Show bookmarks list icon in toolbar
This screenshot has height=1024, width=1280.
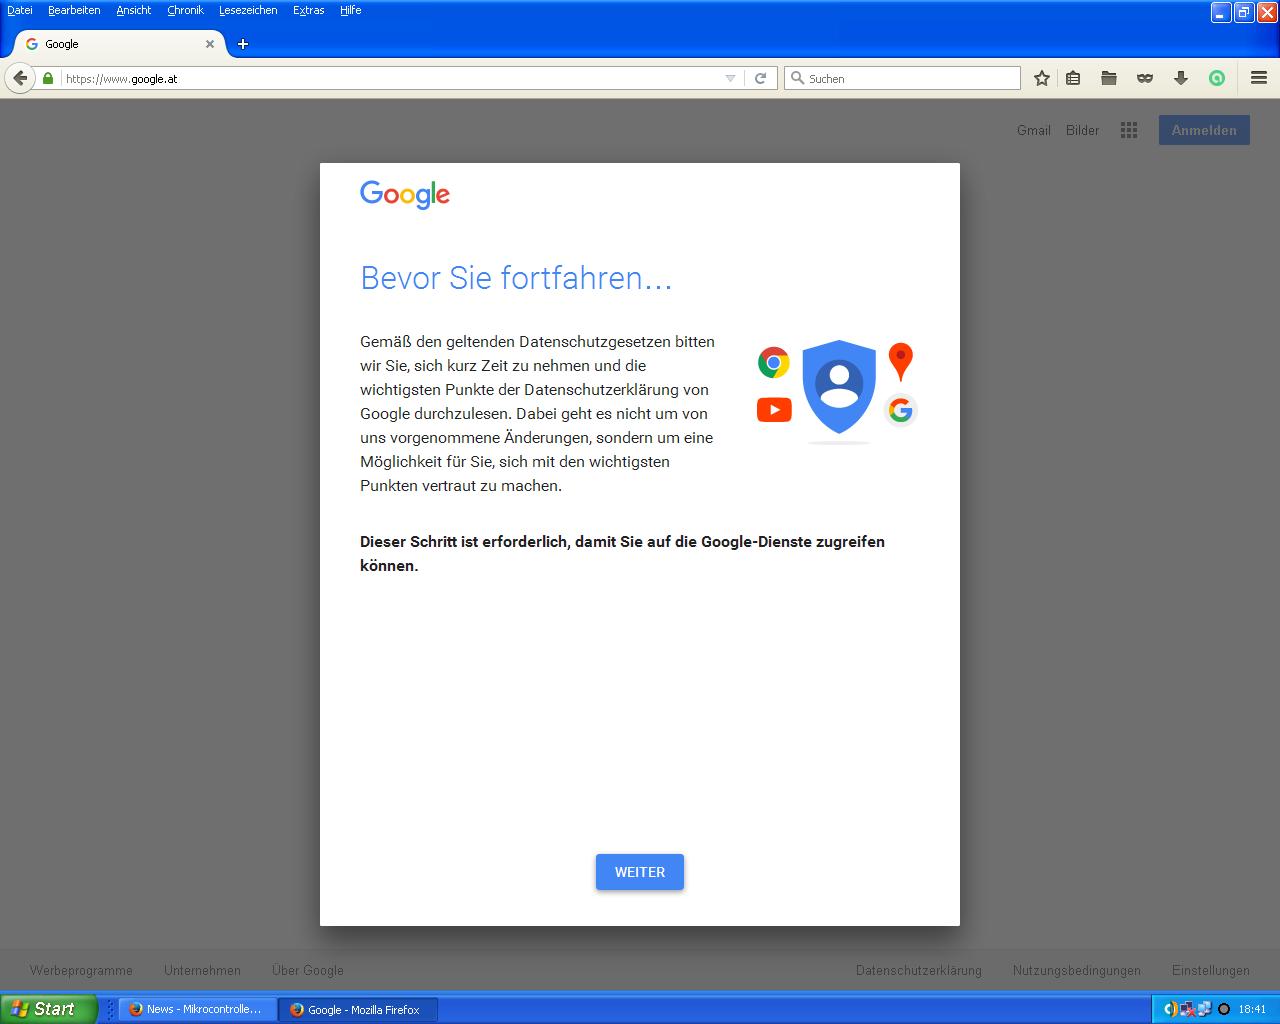pyautogui.click(x=1073, y=78)
